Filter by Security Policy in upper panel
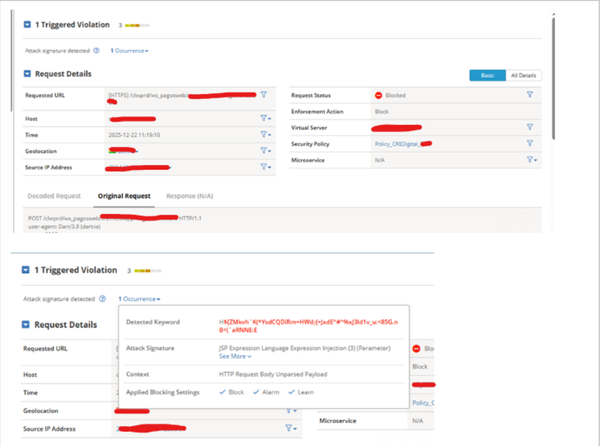The width and height of the screenshot is (600, 446). 530,143
